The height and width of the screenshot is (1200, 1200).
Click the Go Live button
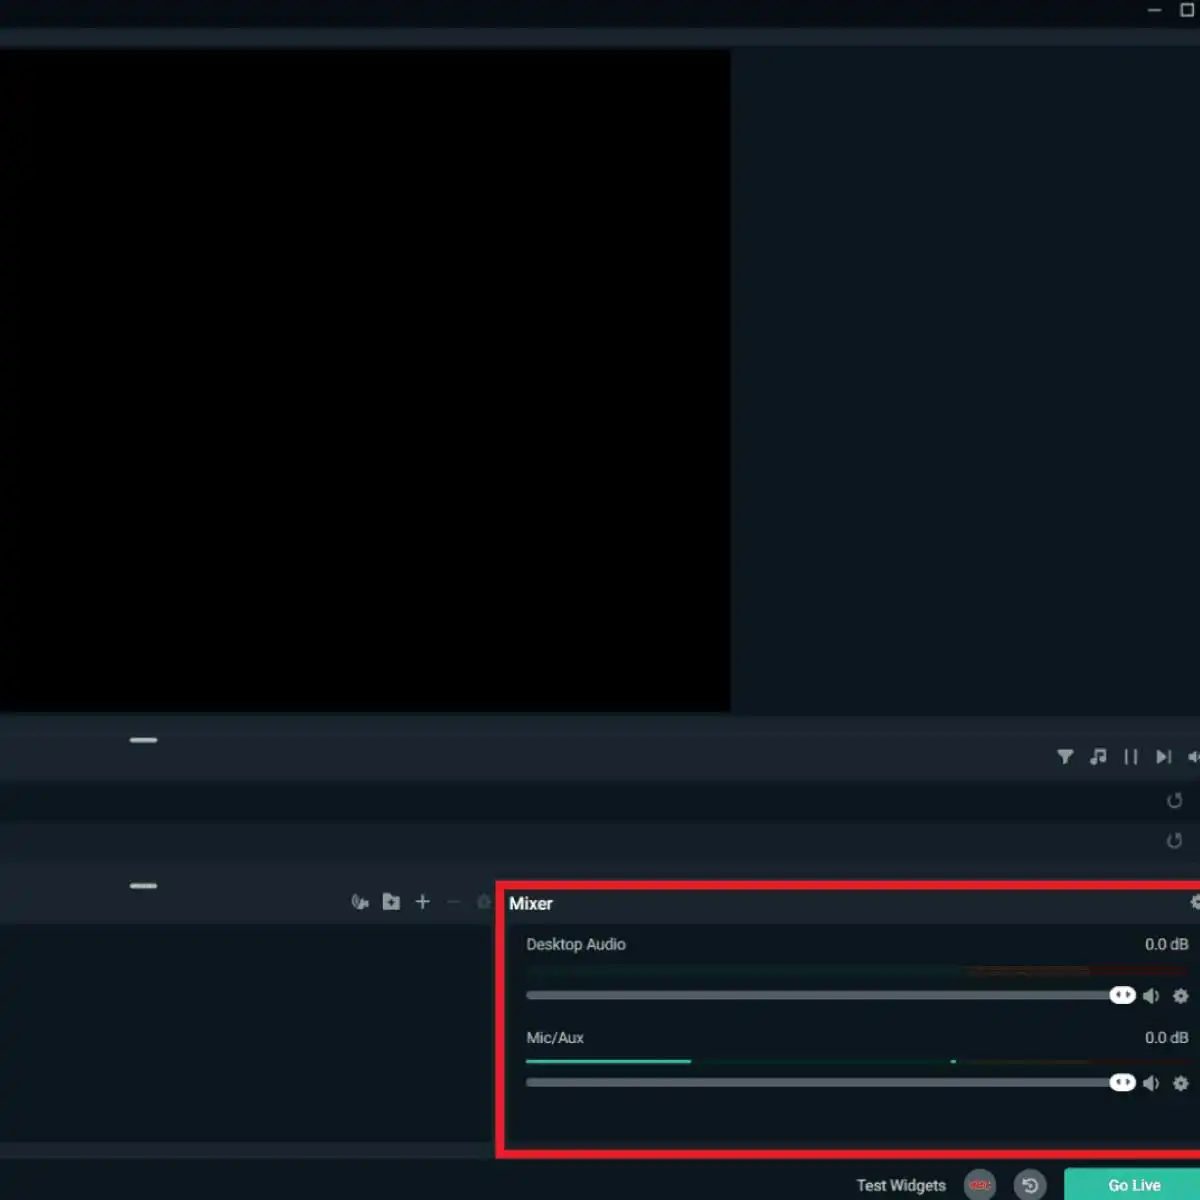1134,1185
